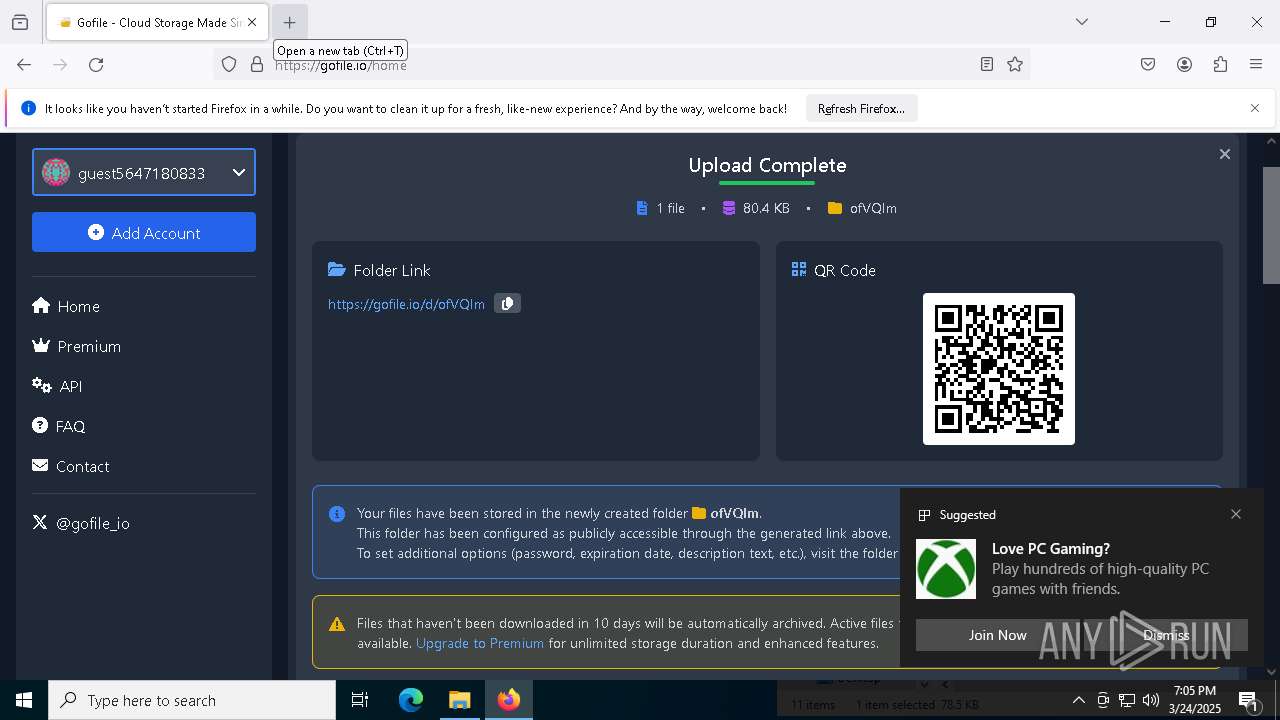The image size is (1280, 720).
Task: Dismiss the Firefox notification bar
Action: pyautogui.click(x=1255, y=108)
